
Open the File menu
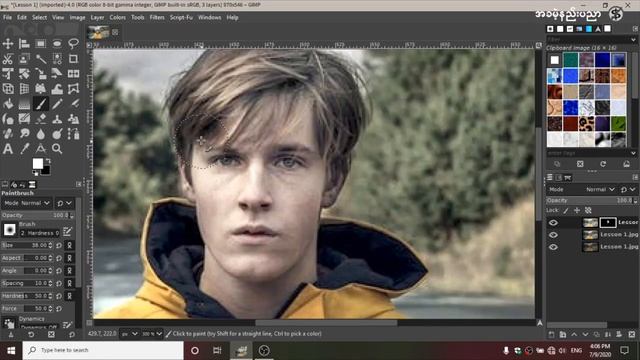click(7, 18)
